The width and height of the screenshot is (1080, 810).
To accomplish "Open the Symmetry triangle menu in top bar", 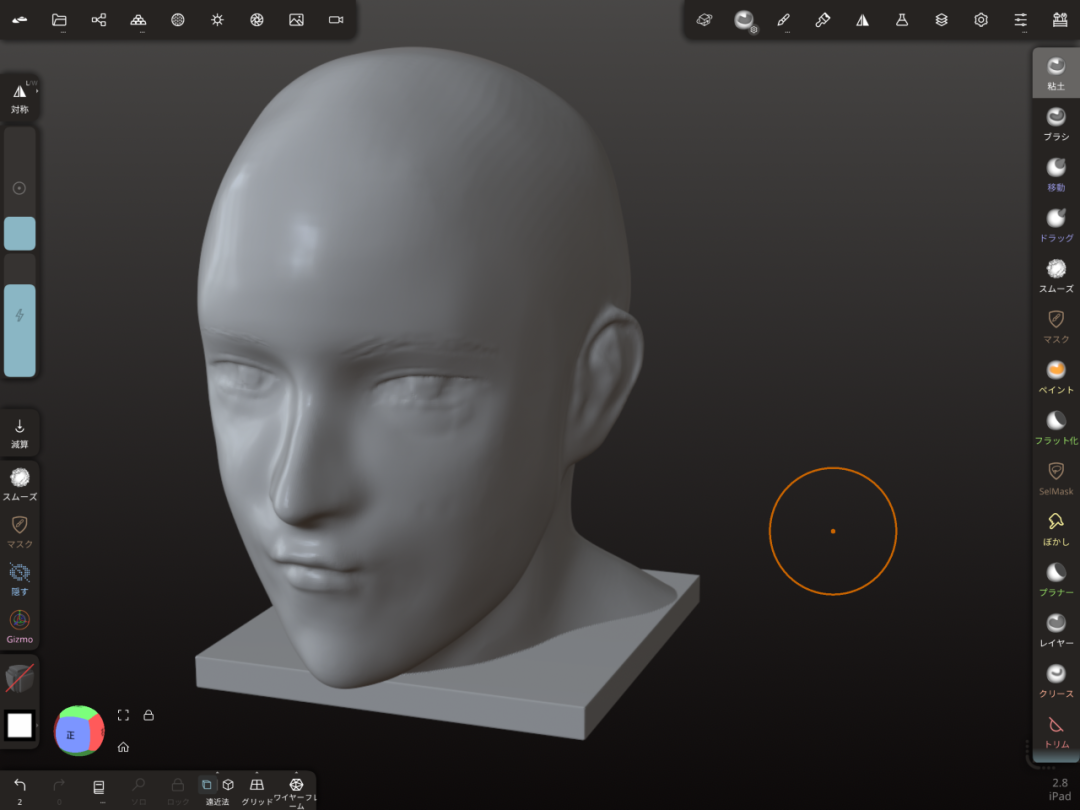I will click(862, 20).
